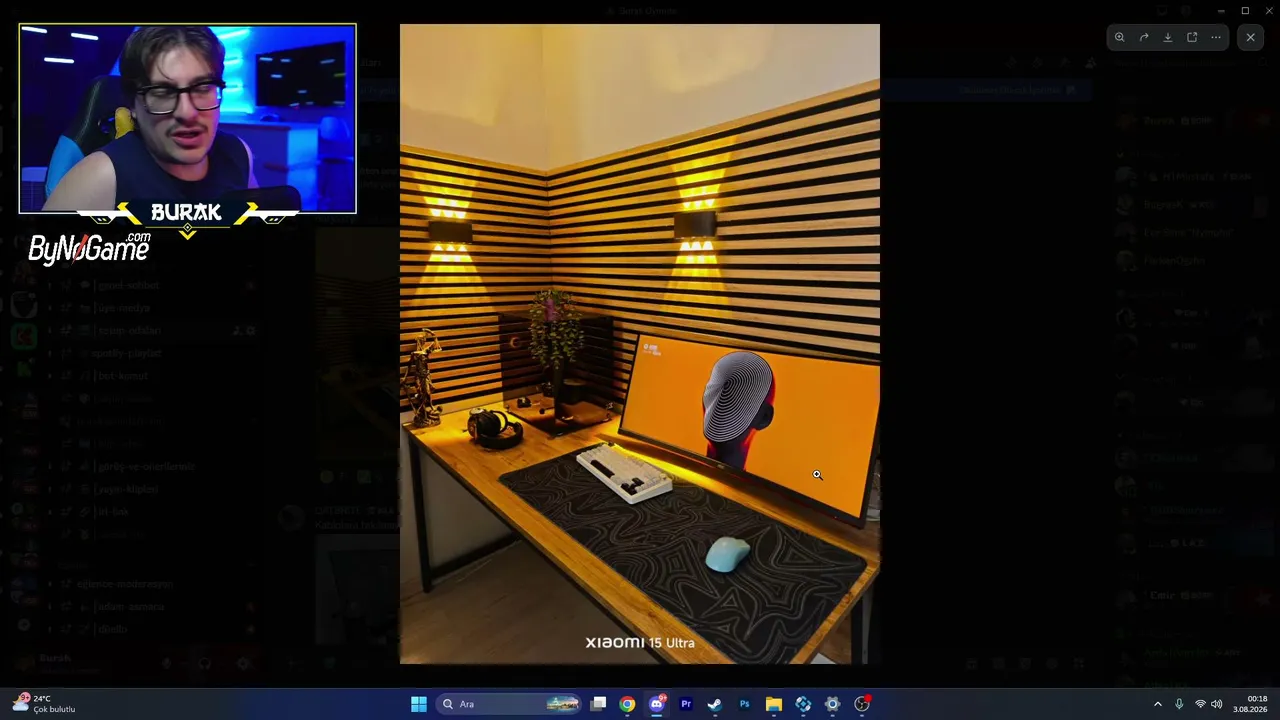This screenshot has height=720, width=1280.
Task: Open Adobe Photoshop from the taskbar
Action: tap(744, 704)
